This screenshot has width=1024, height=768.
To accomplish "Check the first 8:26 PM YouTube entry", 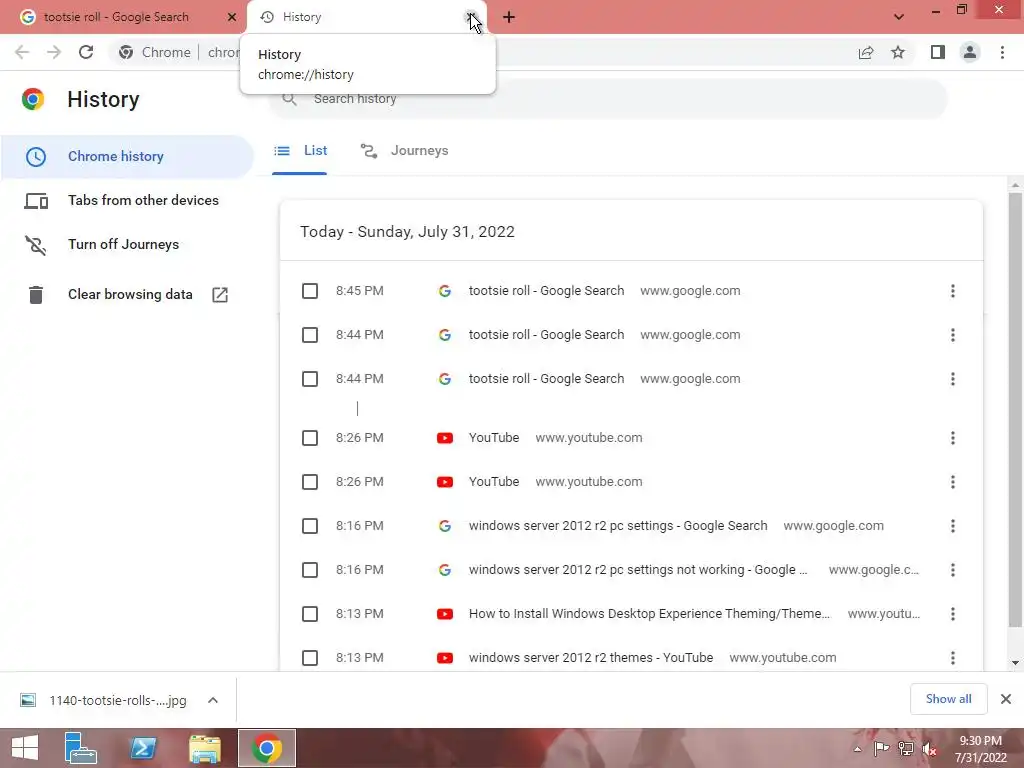I will point(310,438).
